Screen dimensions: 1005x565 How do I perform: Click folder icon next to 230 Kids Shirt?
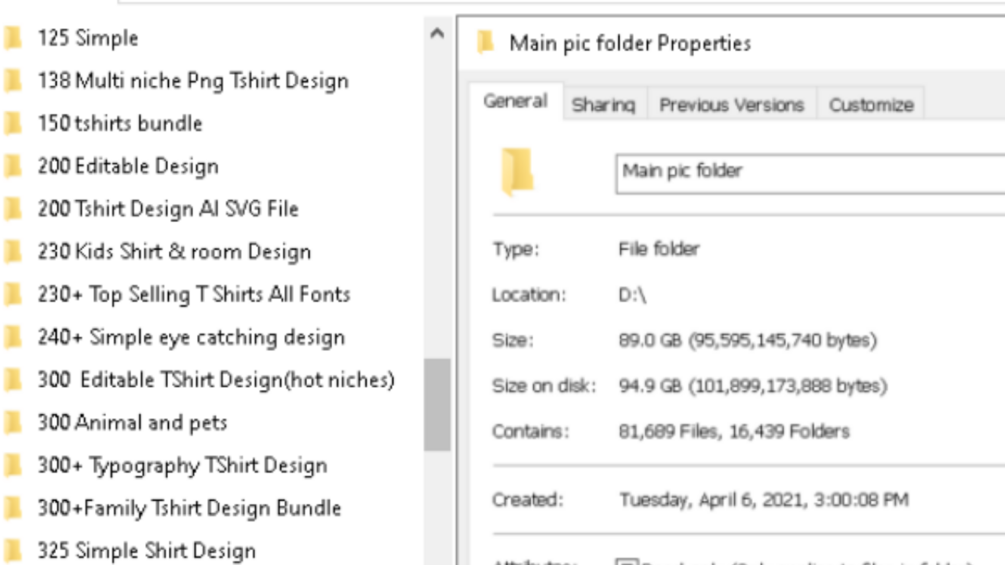[13, 252]
